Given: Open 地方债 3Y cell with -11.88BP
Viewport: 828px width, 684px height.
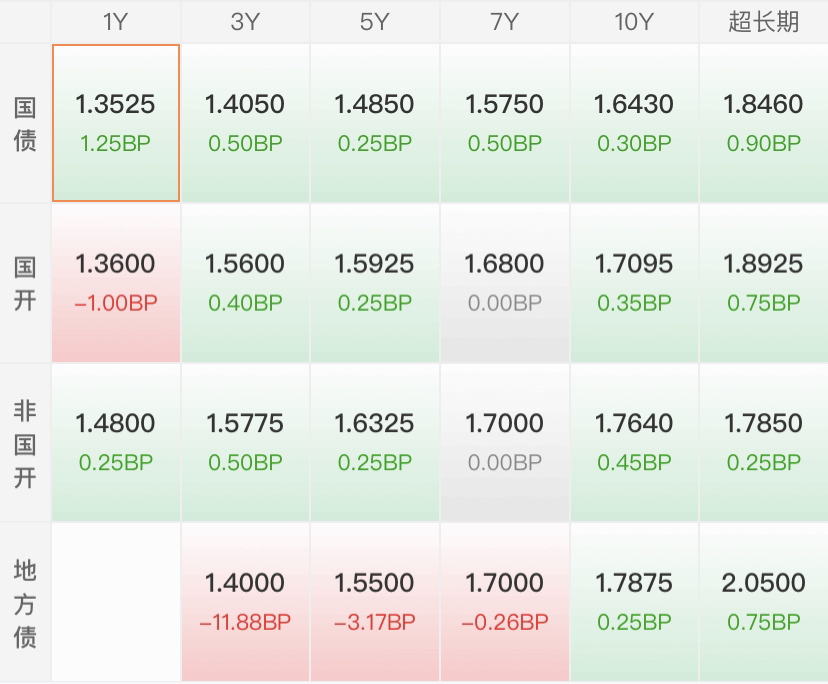Looking at the screenshot, I should coord(246,602).
